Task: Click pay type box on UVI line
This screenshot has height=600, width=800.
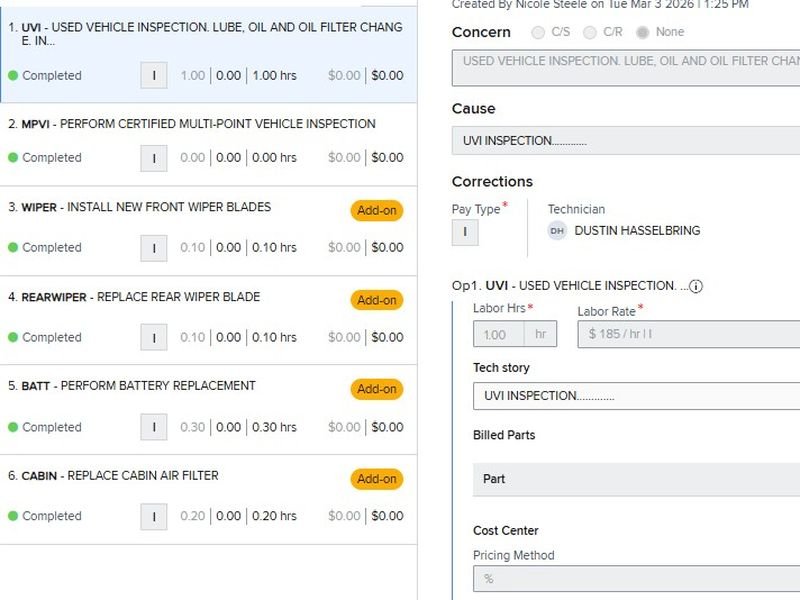Action: click(x=153, y=76)
